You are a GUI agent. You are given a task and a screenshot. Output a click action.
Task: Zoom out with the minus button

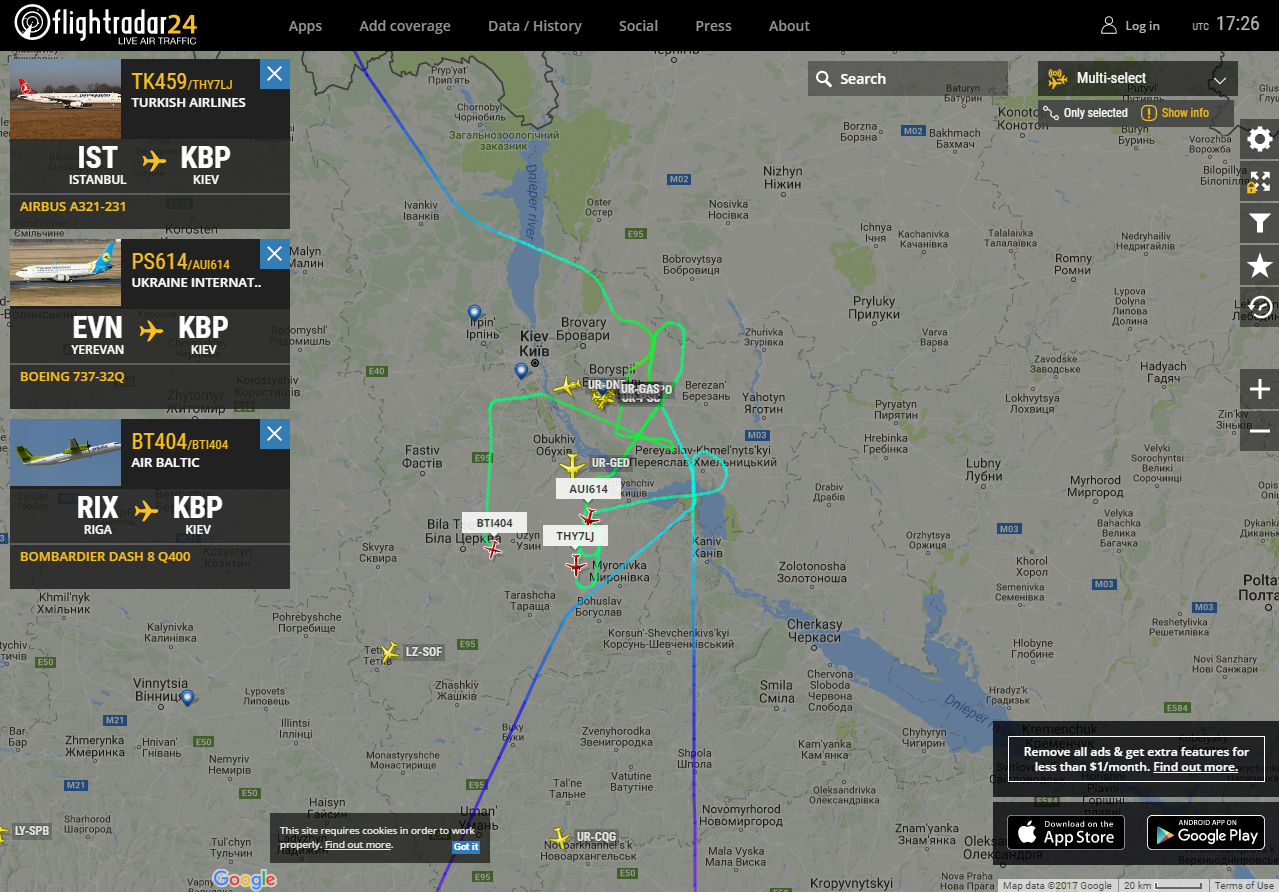coord(1259,431)
